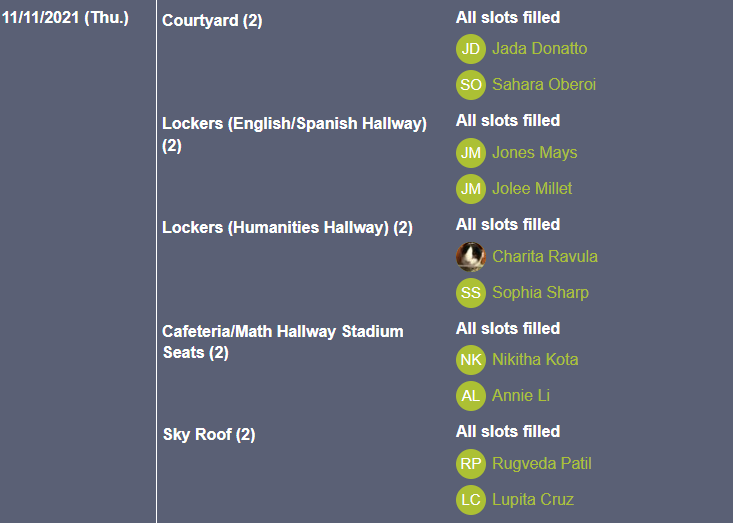Click Annie Li's AL avatar icon
The height and width of the screenshot is (524, 734).
pyautogui.click(x=471, y=396)
